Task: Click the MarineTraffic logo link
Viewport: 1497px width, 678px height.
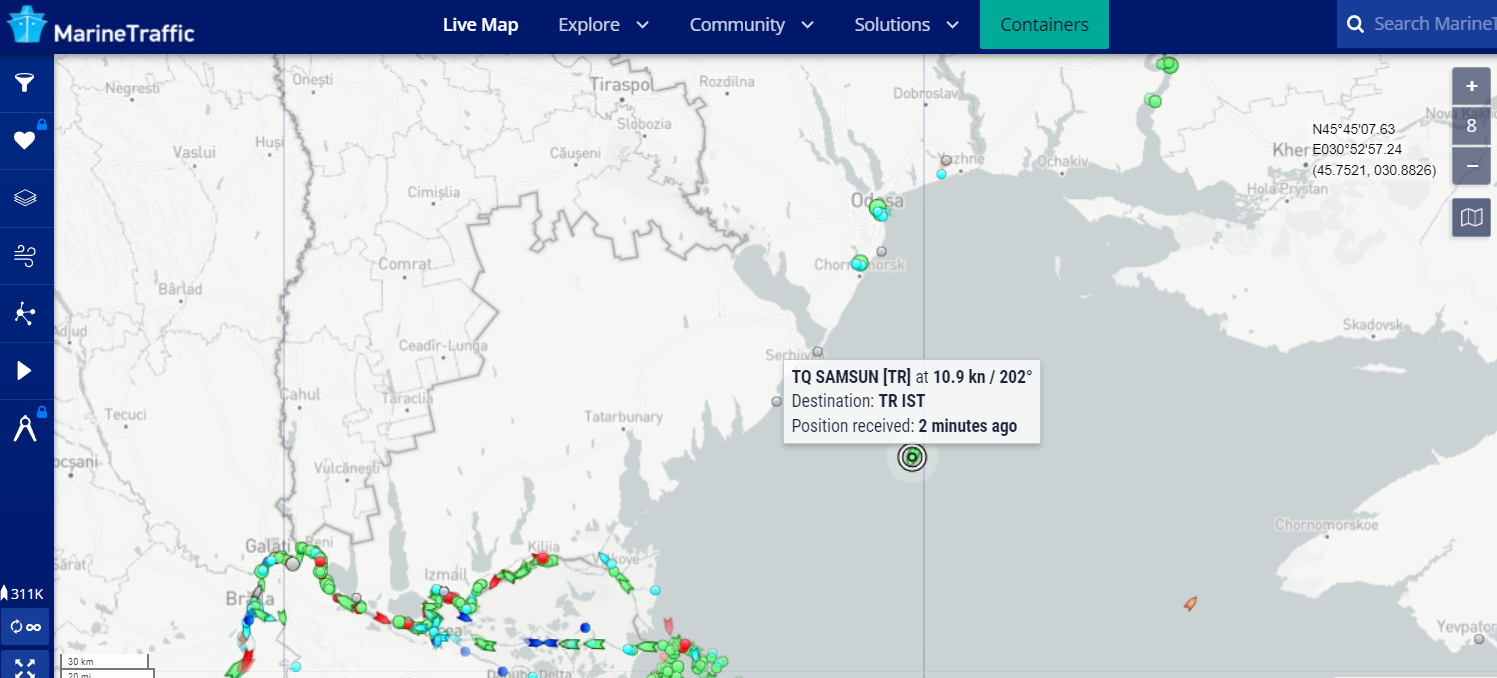Action: click(x=101, y=25)
